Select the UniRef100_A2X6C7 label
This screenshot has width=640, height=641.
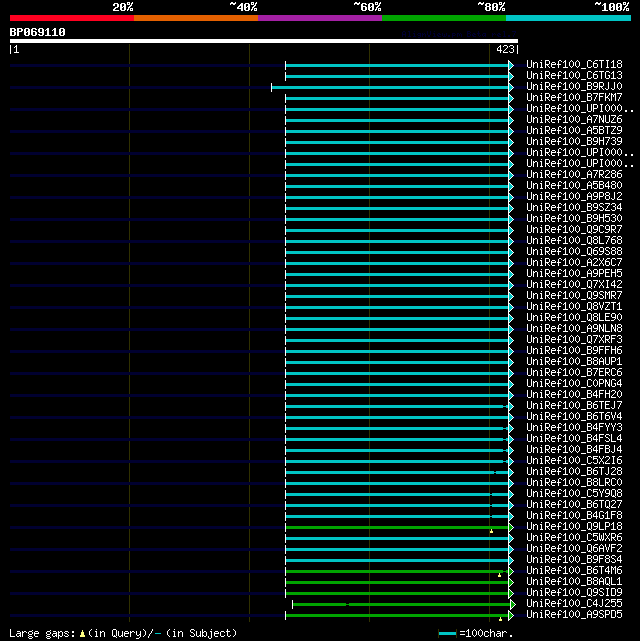click(574, 262)
